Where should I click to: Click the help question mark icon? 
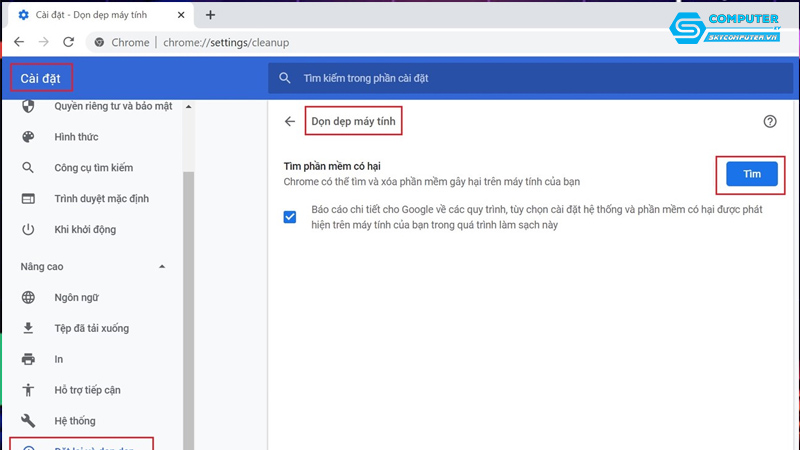(769, 121)
